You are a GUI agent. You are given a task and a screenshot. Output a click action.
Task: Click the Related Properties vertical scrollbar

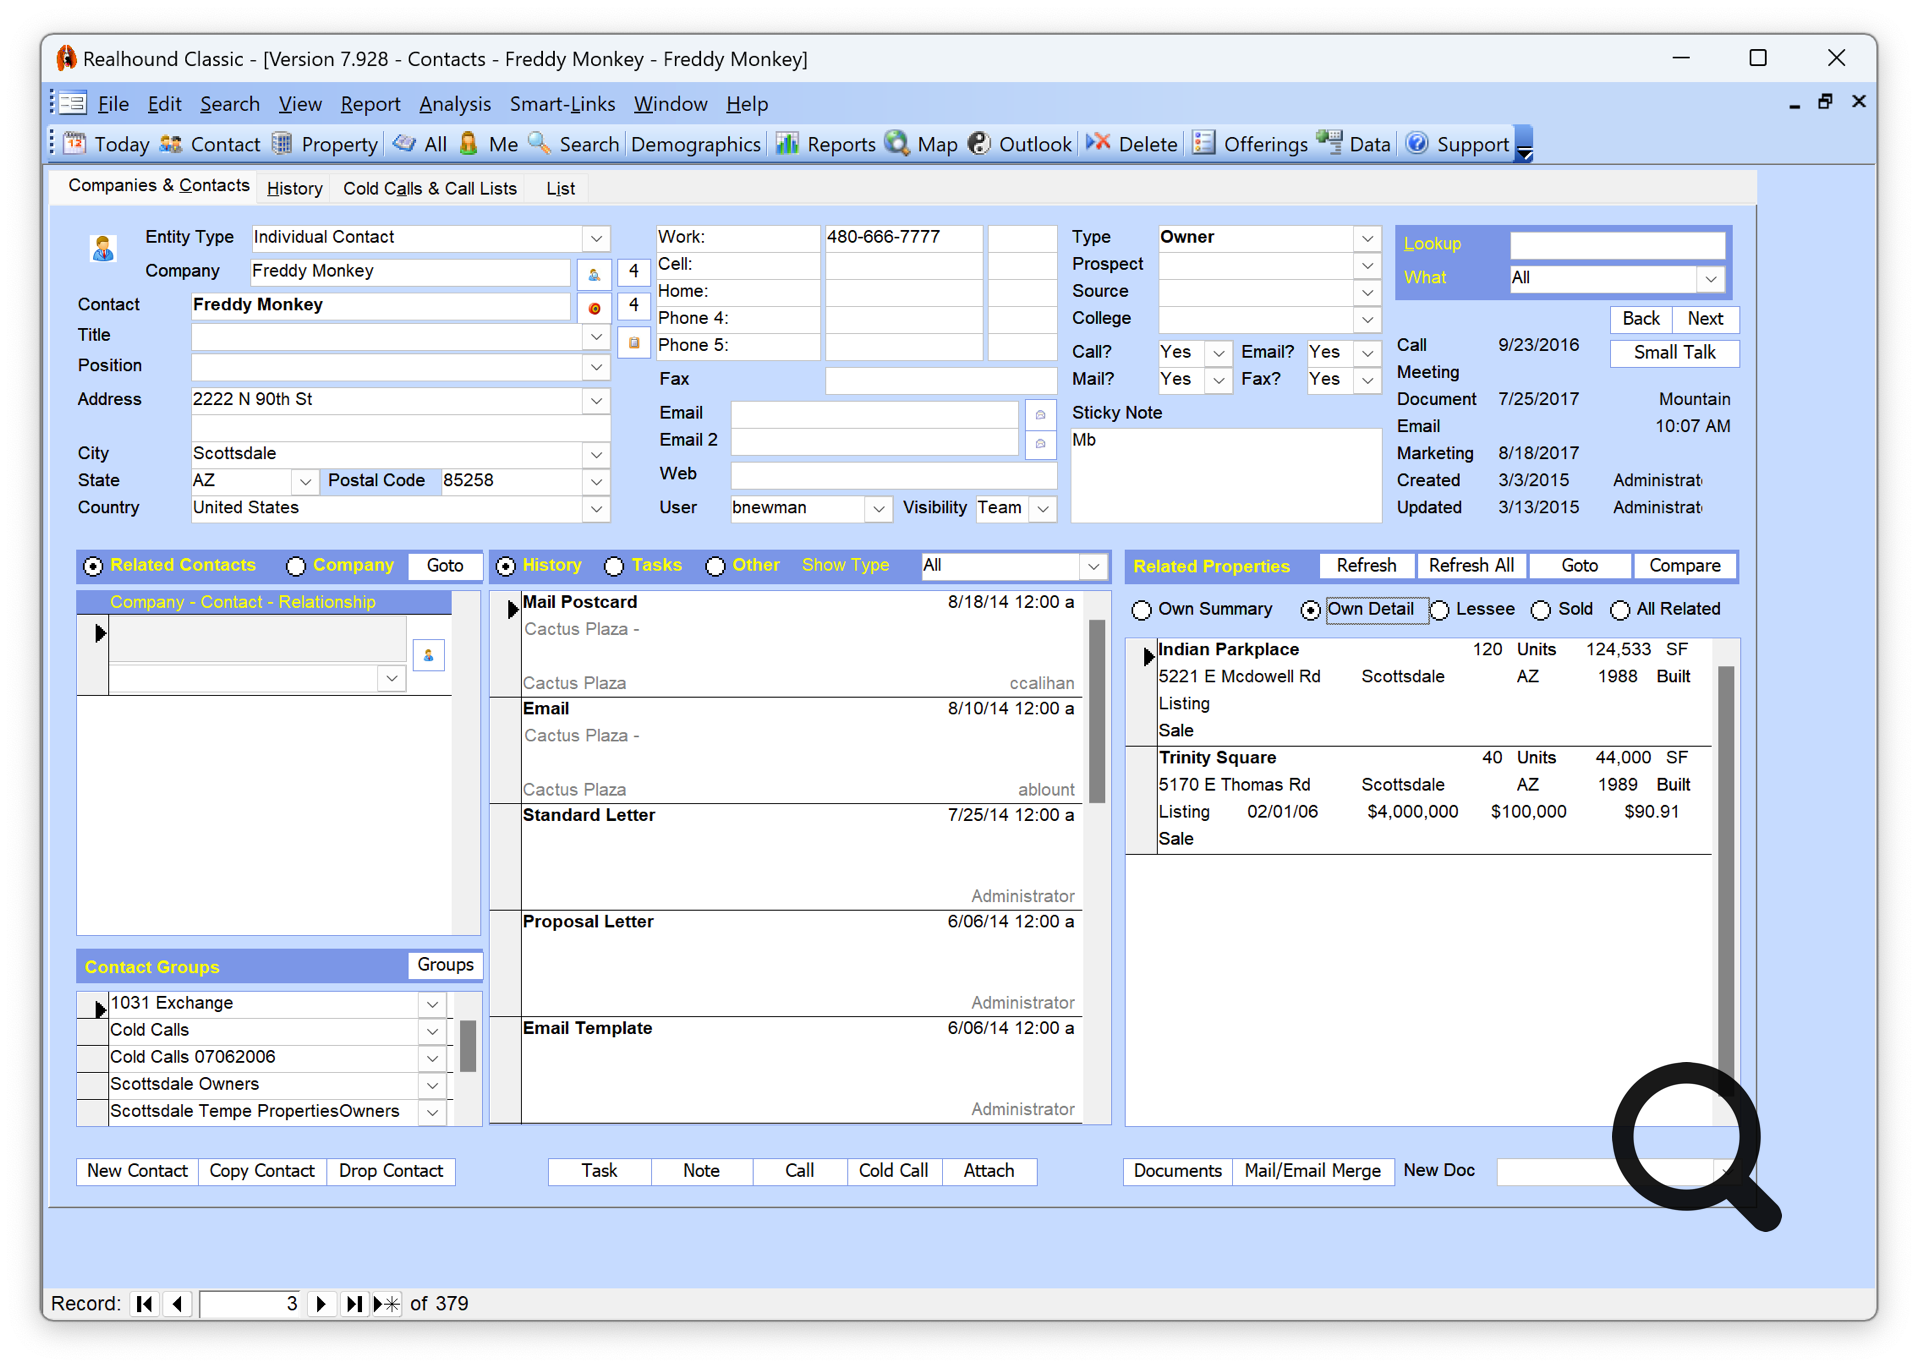(x=1725, y=880)
